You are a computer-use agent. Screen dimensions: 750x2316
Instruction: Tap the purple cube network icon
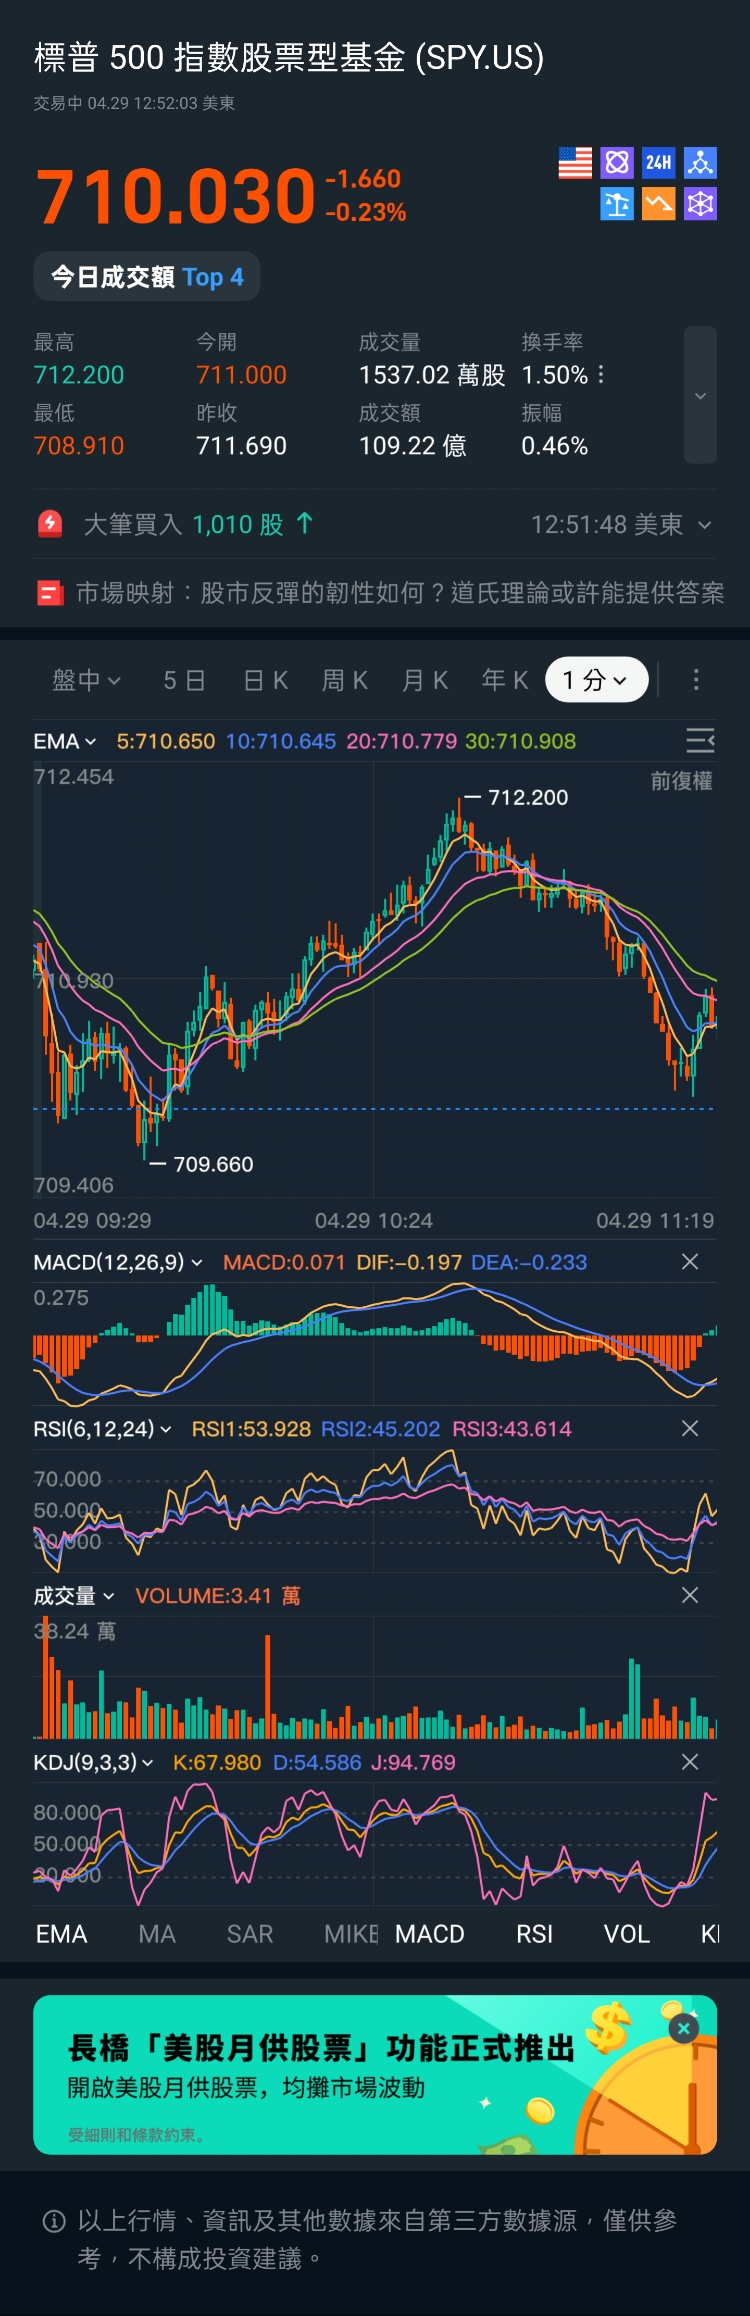point(700,204)
